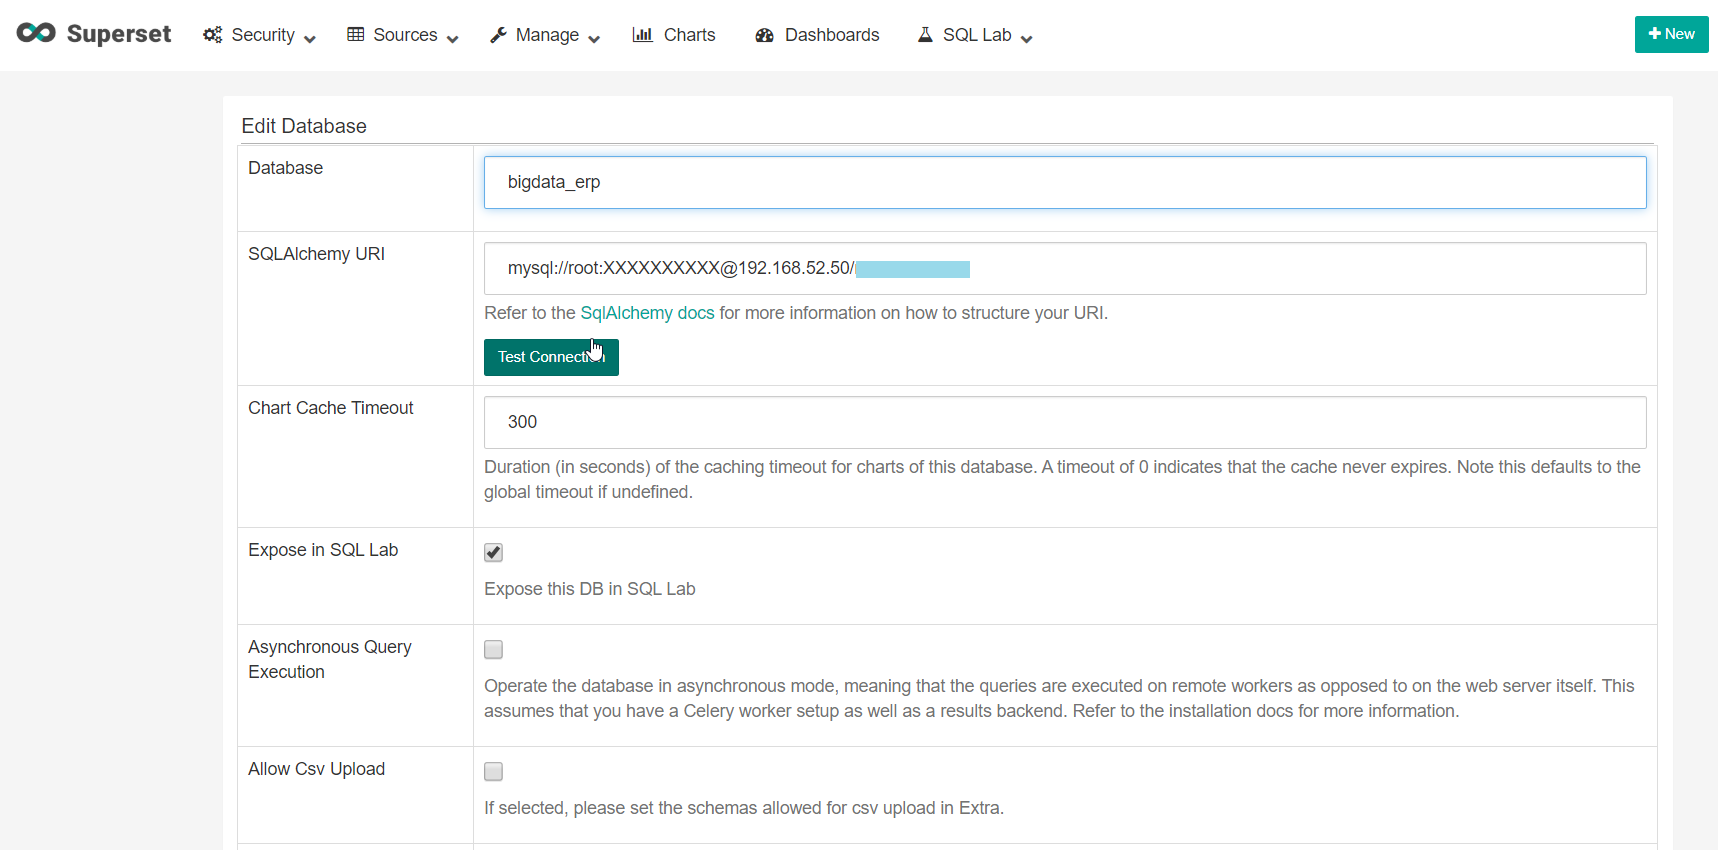
Task: Open the Security menu
Action: (259, 35)
